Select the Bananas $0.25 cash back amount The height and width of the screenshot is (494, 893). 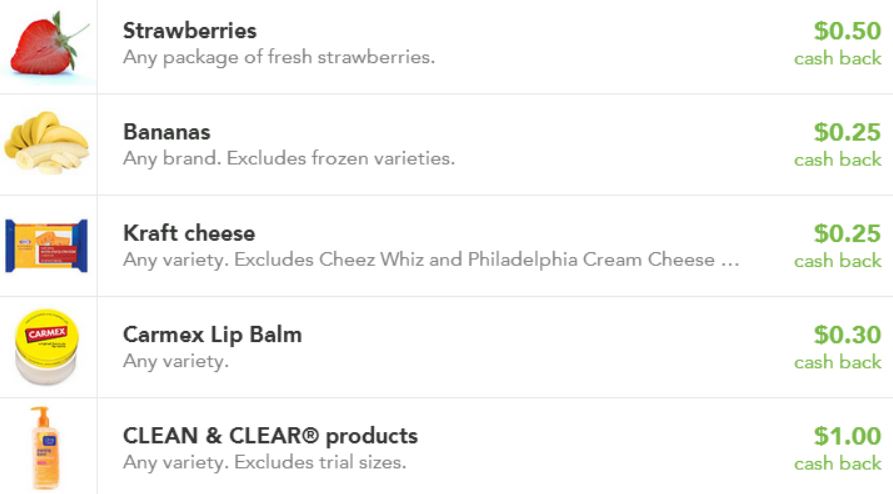coord(847,132)
